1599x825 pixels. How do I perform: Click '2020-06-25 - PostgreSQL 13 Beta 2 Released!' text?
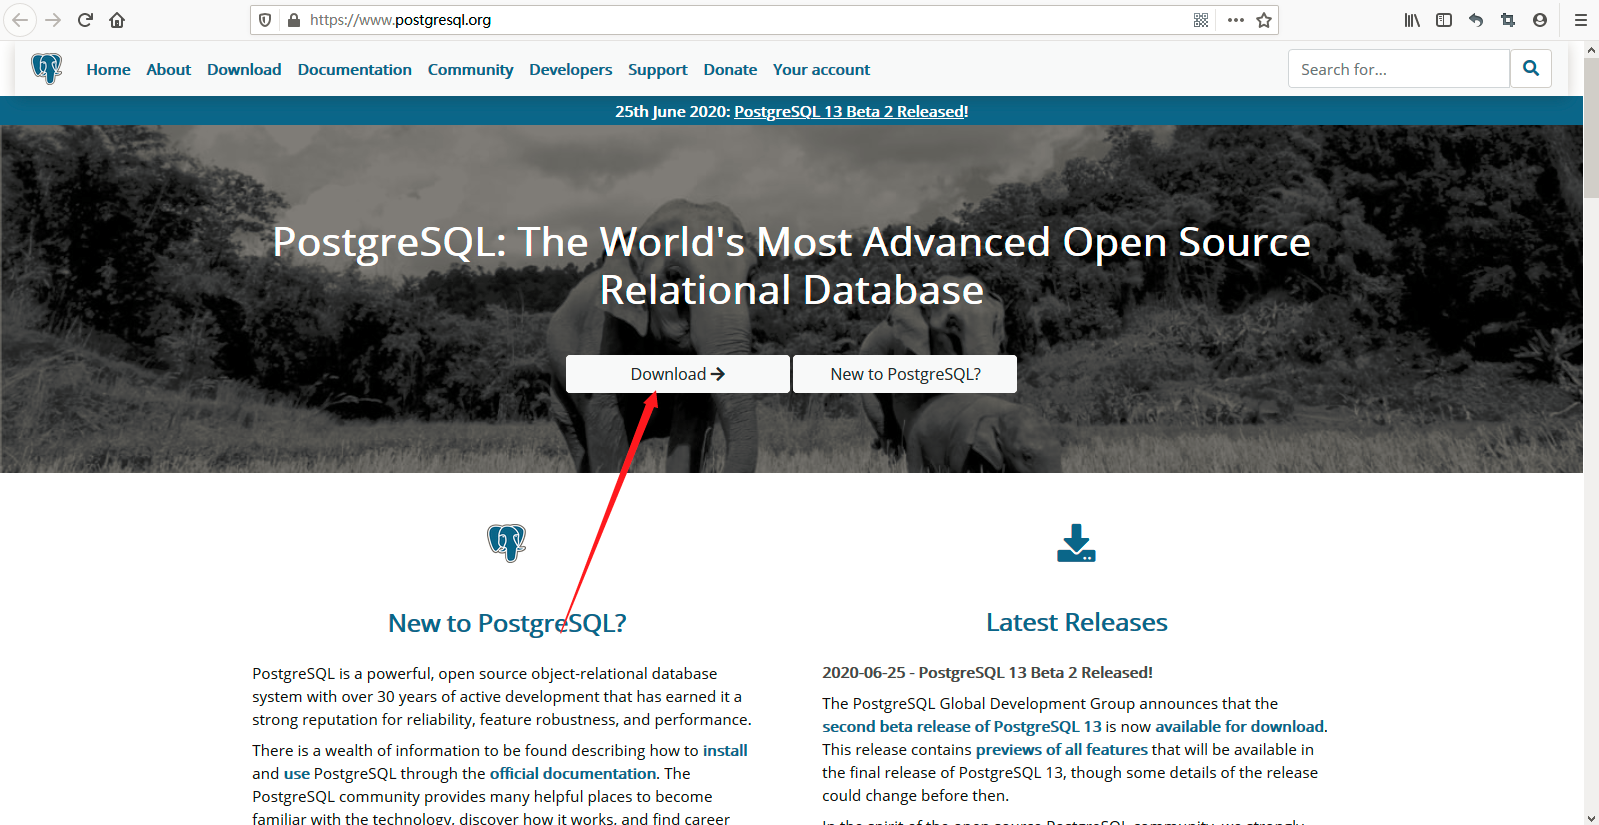tap(987, 673)
